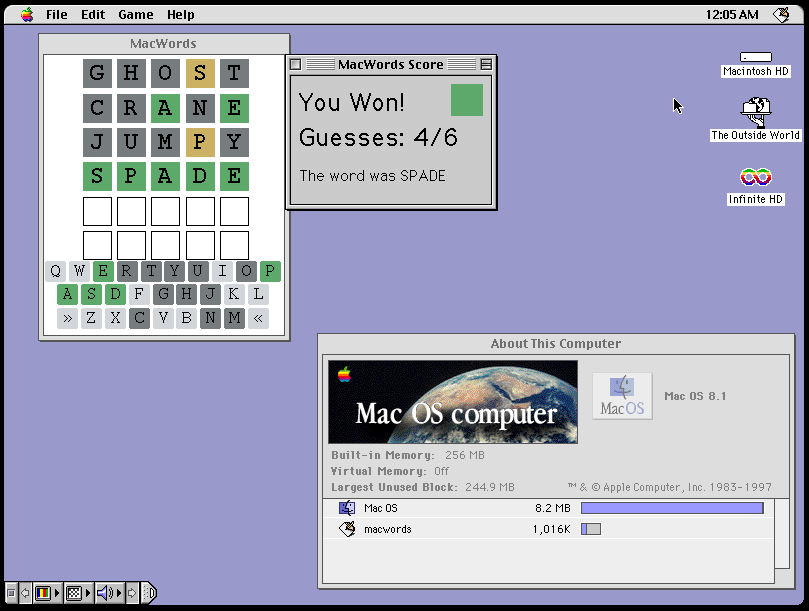Click the Mac OS memory usage bar

(x=672, y=508)
